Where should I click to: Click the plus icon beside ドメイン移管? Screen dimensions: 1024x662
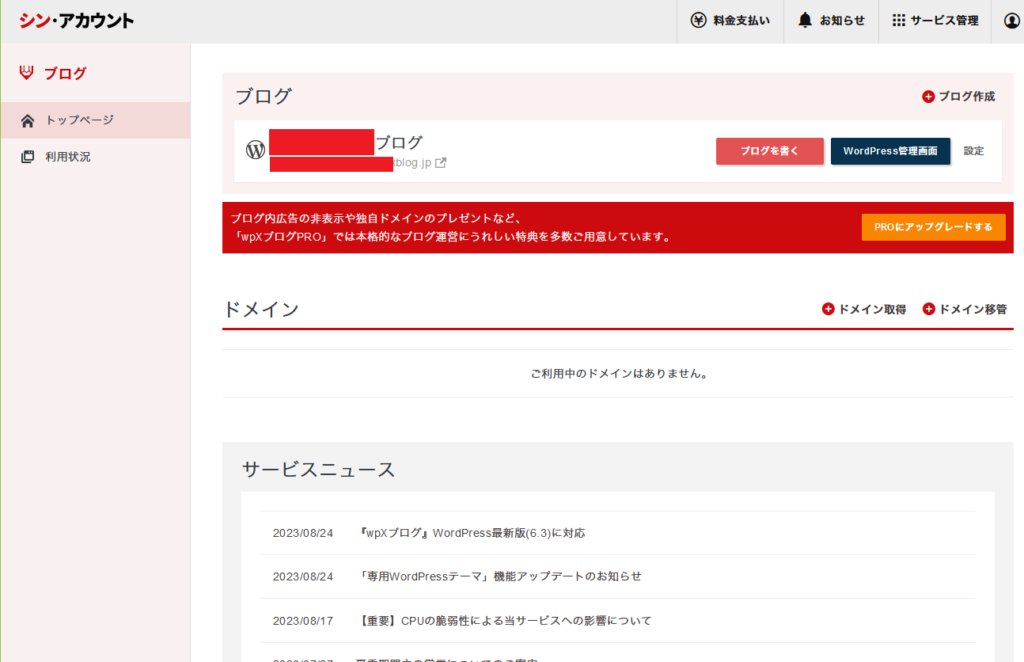pyautogui.click(x=928, y=309)
